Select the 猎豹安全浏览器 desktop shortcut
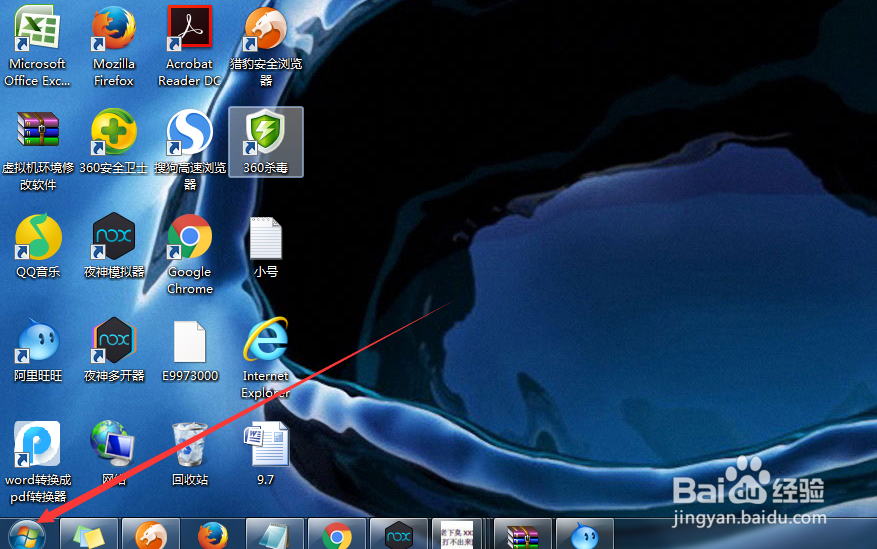The image size is (877, 549). coord(266,46)
